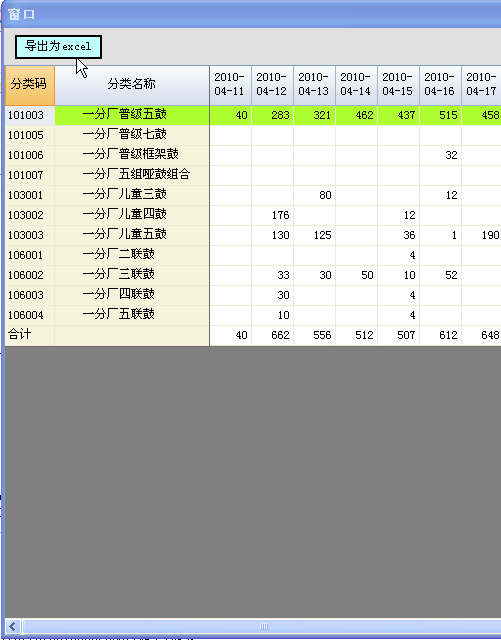501x640 pixels.
Task: Select the 分类名称 column header
Action: pyautogui.click(x=131, y=85)
